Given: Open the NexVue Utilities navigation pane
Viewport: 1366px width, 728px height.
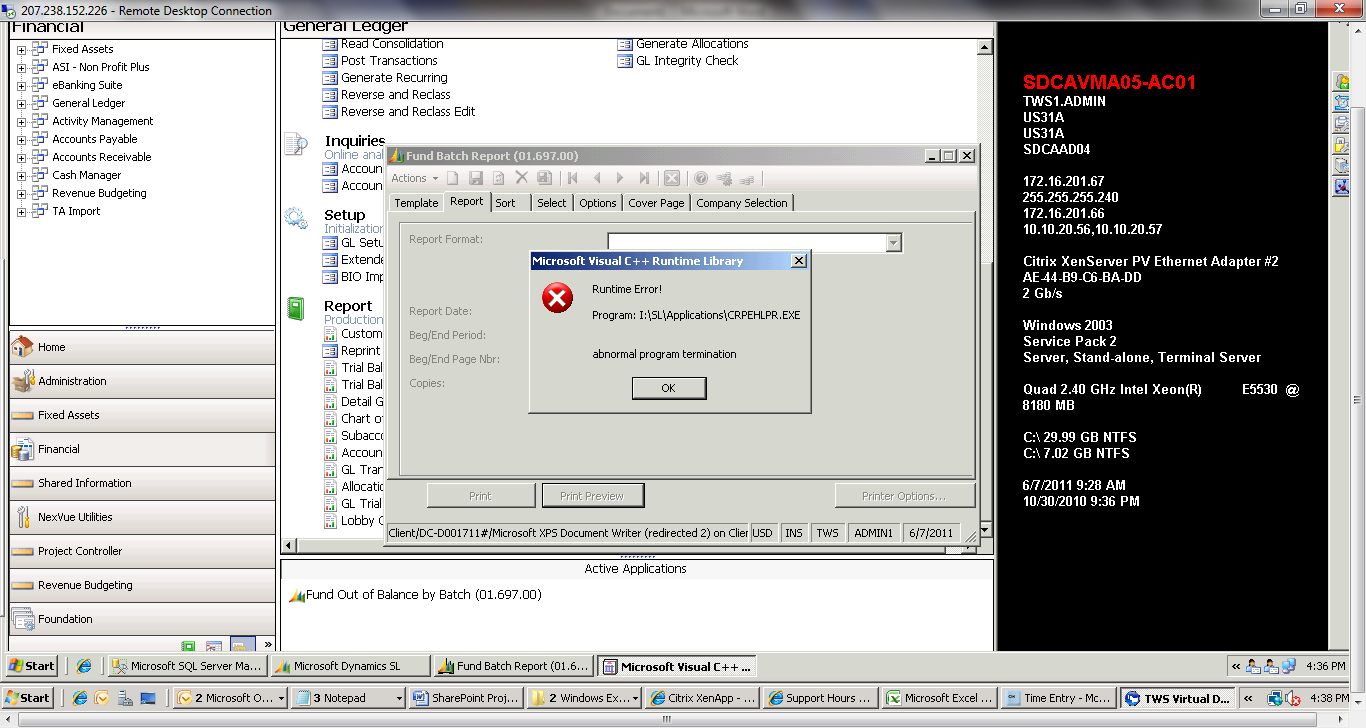Looking at the screenshot, I should tap(142, 518).
